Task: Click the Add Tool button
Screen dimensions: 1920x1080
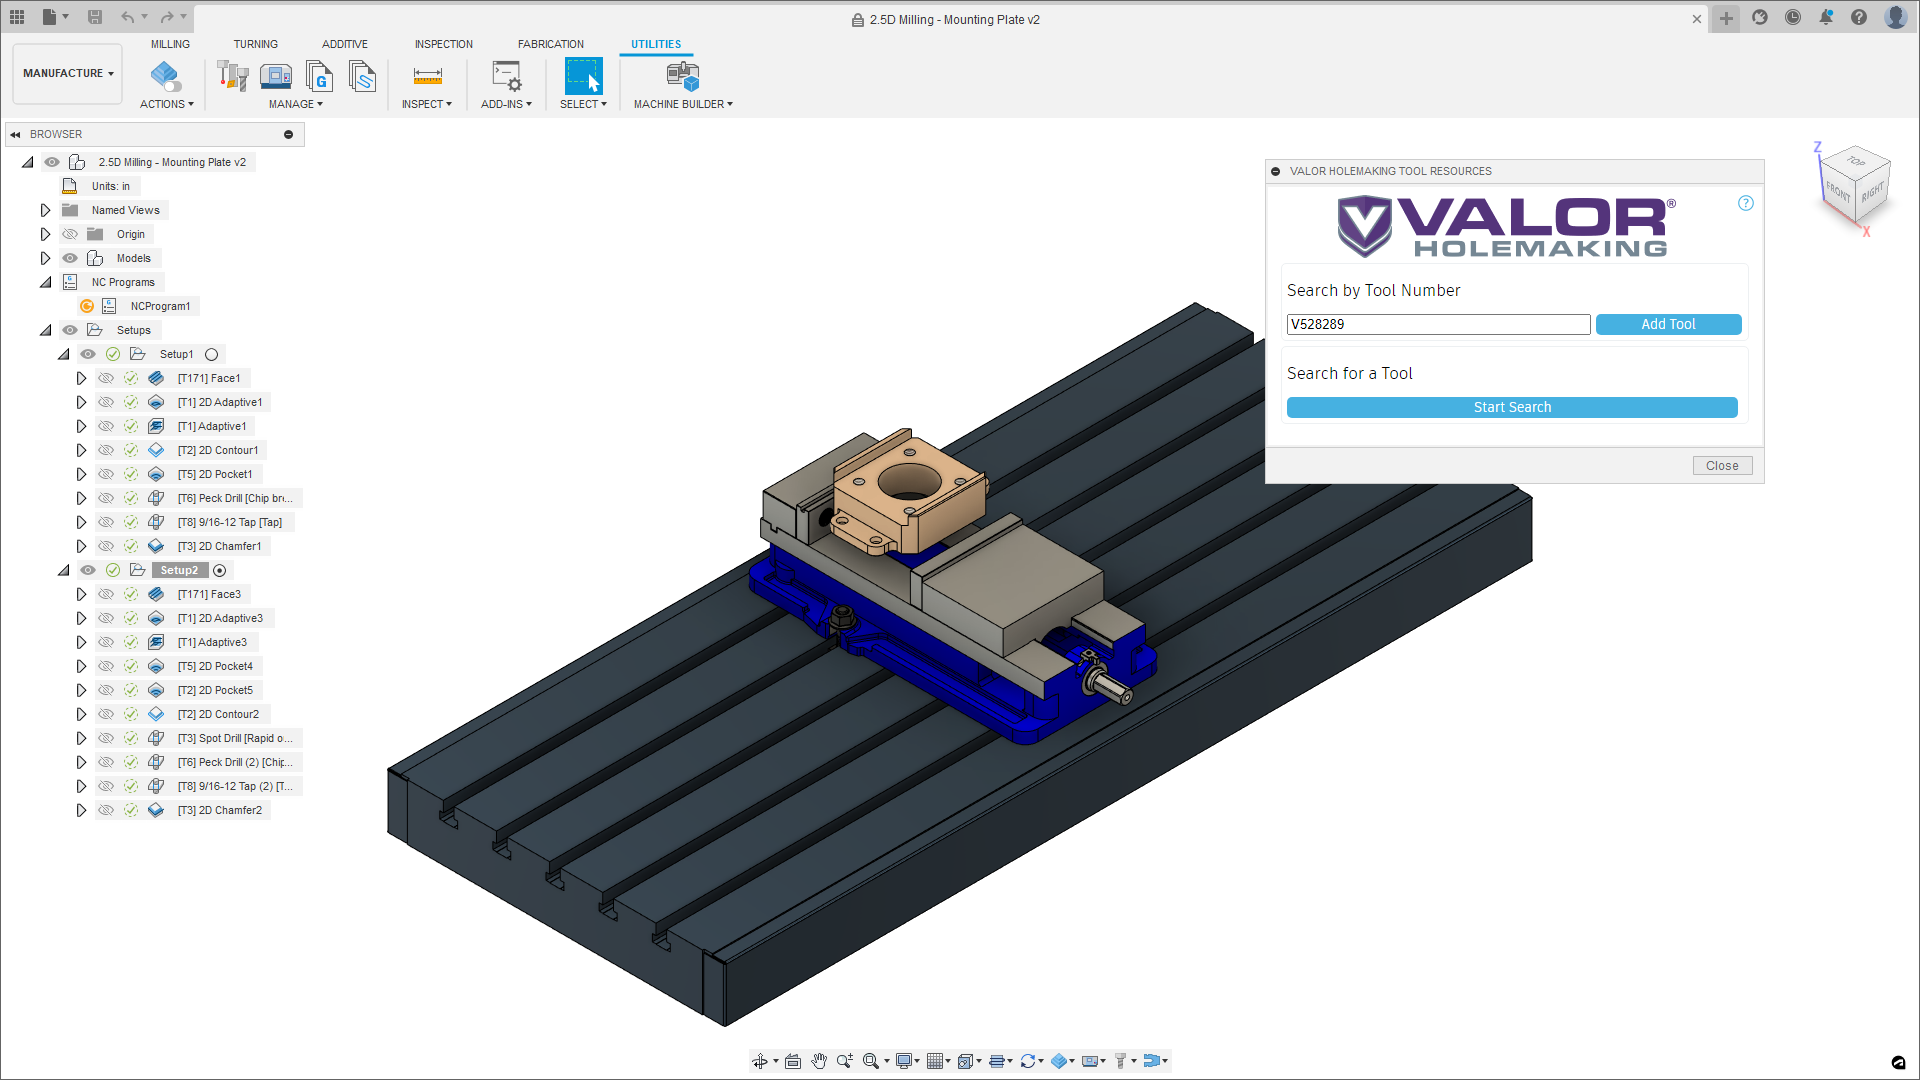Action: 1667,324
